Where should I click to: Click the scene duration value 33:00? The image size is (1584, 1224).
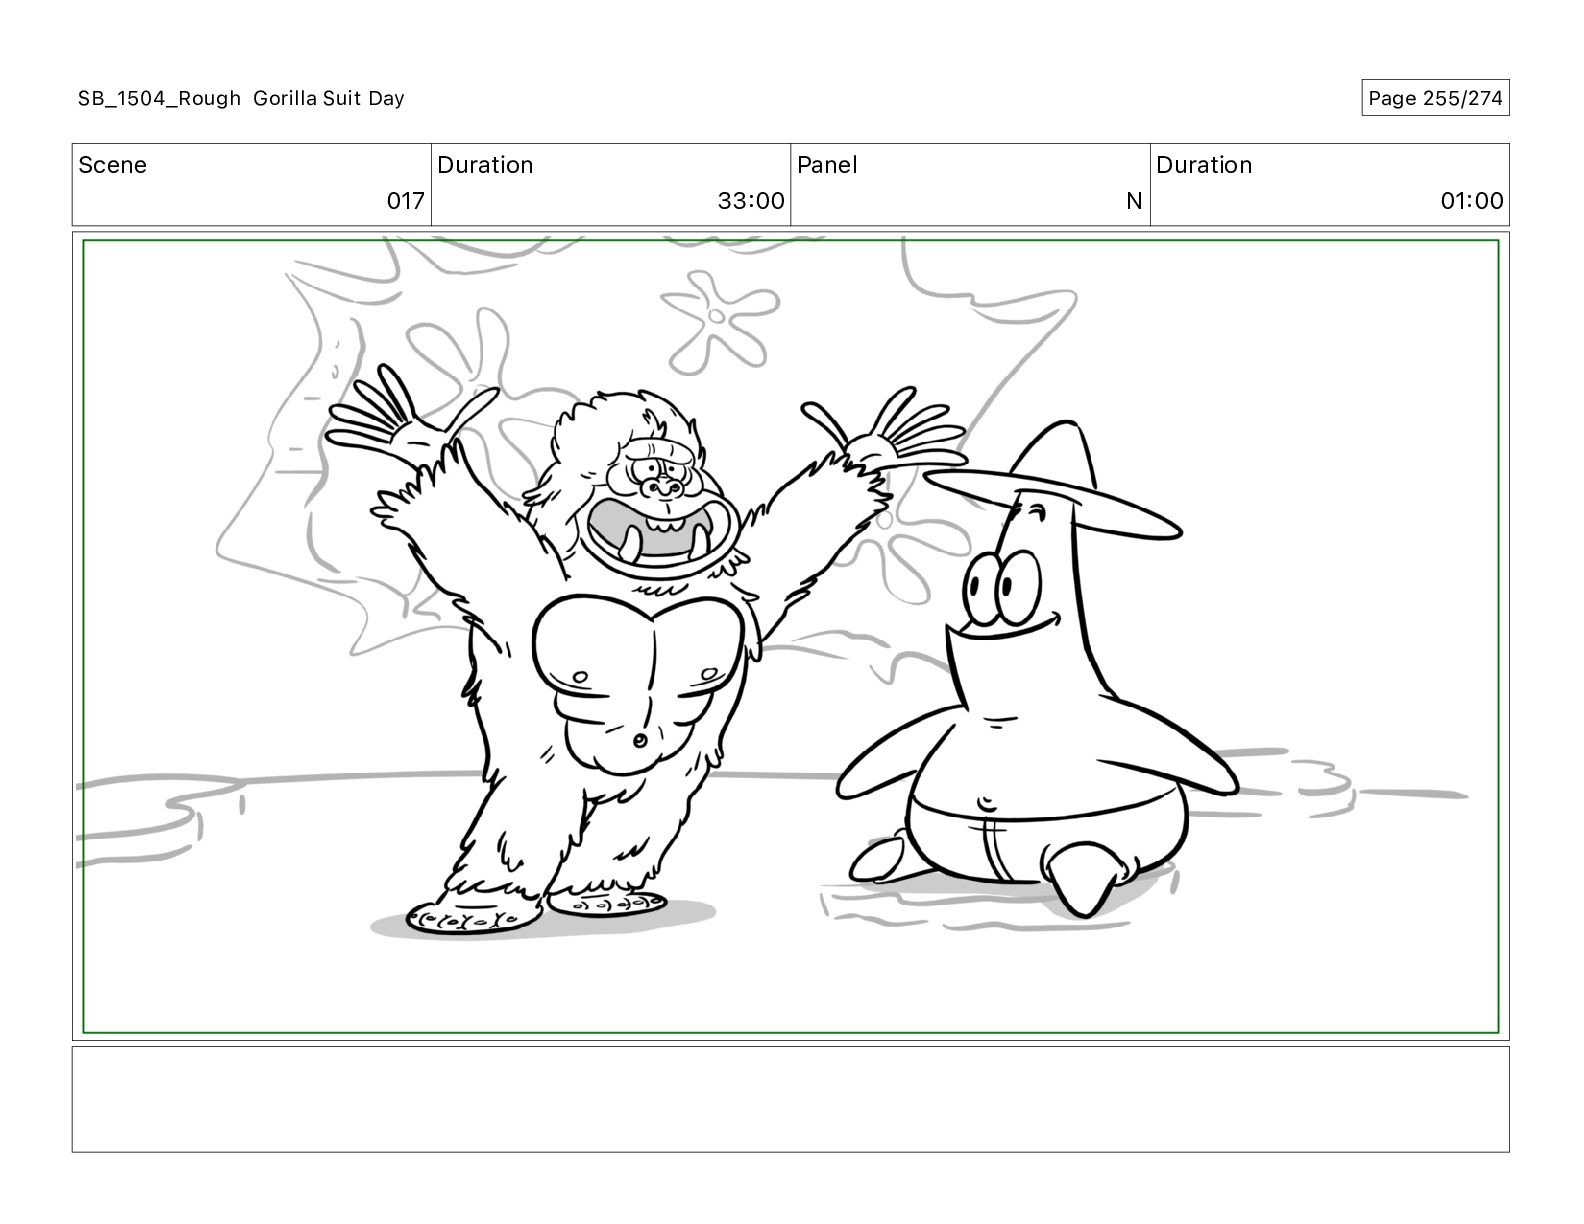pyautogui.click(x=751, y=201)
